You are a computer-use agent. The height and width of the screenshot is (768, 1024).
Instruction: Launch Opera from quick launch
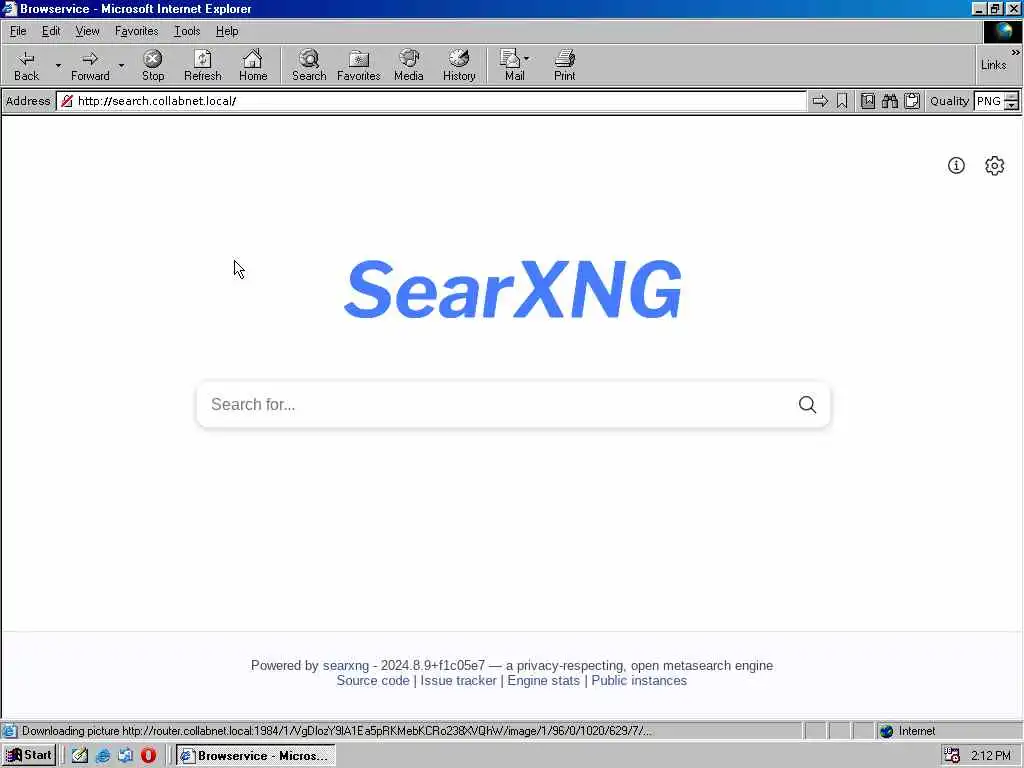click(x=148, y=756)
